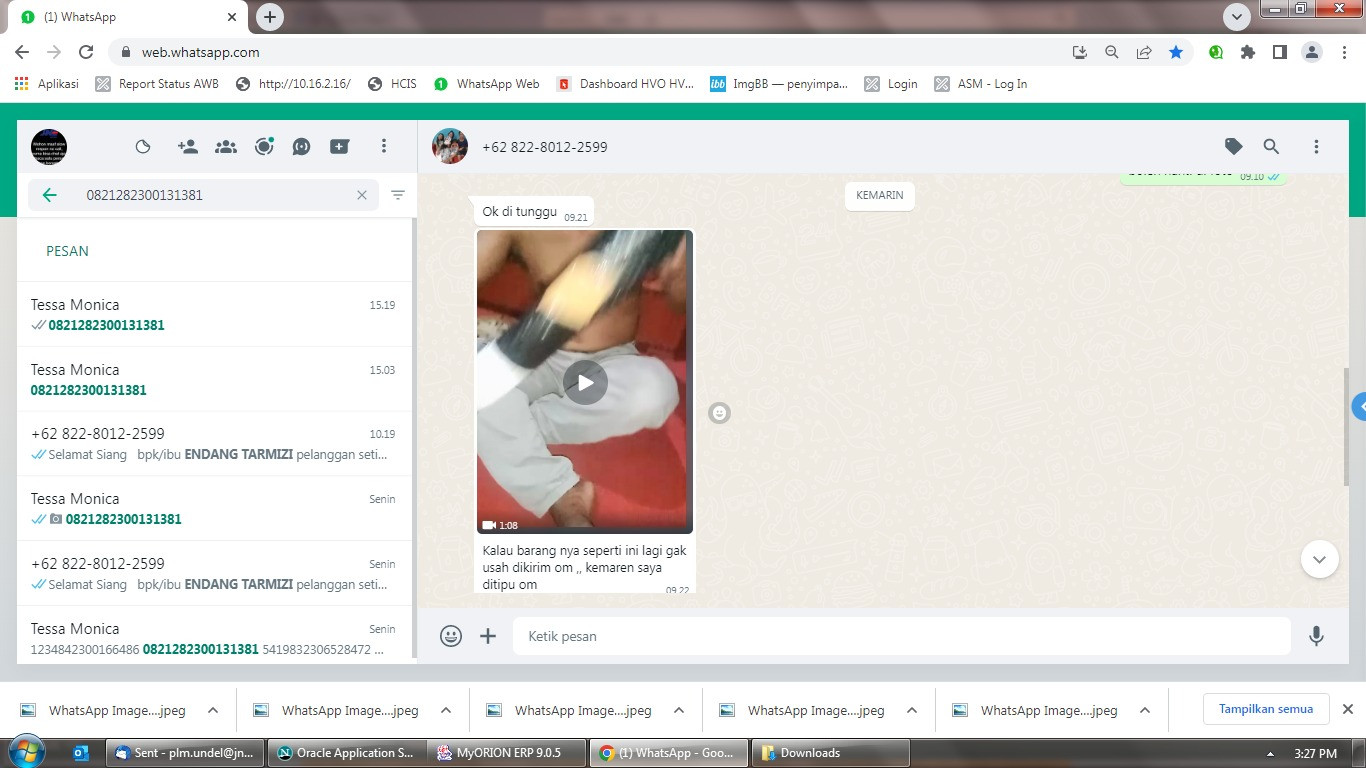Open the channels/broadcast chat bubble icon

[302, 147]
